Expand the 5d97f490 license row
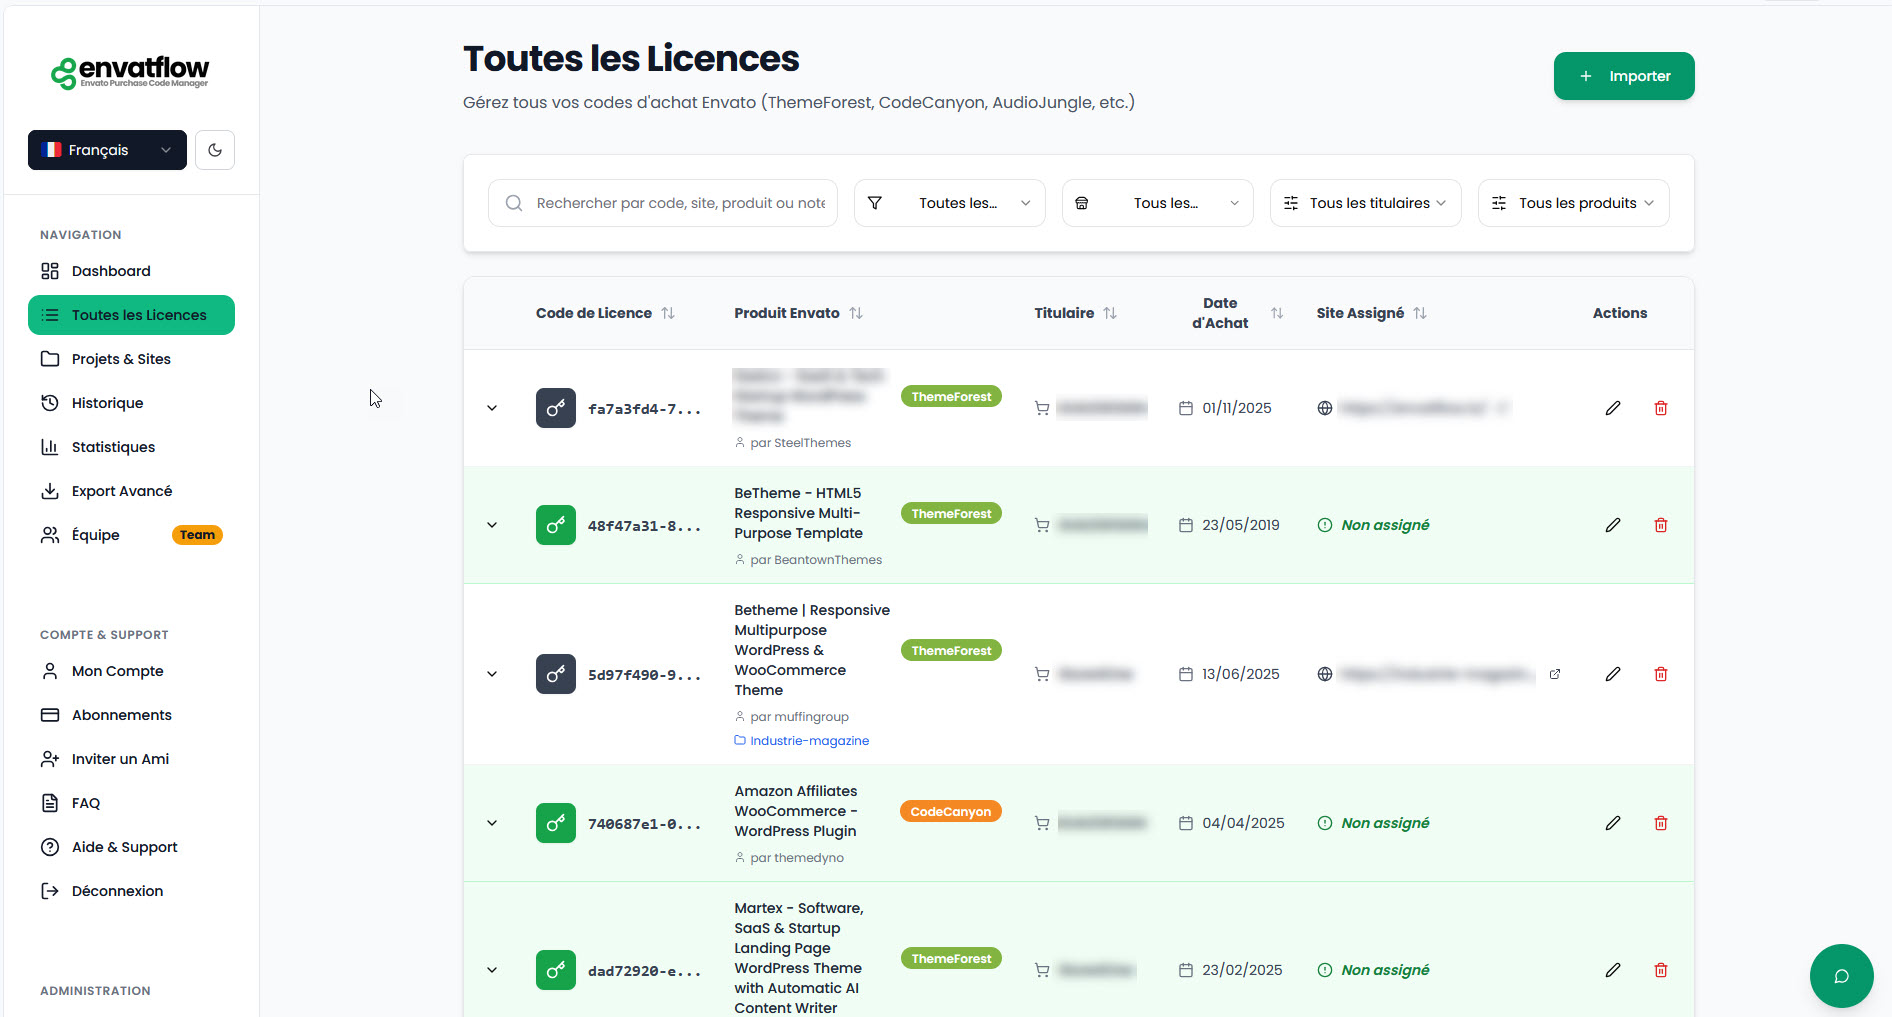The image size is (1892, 1017). (492, 674)
